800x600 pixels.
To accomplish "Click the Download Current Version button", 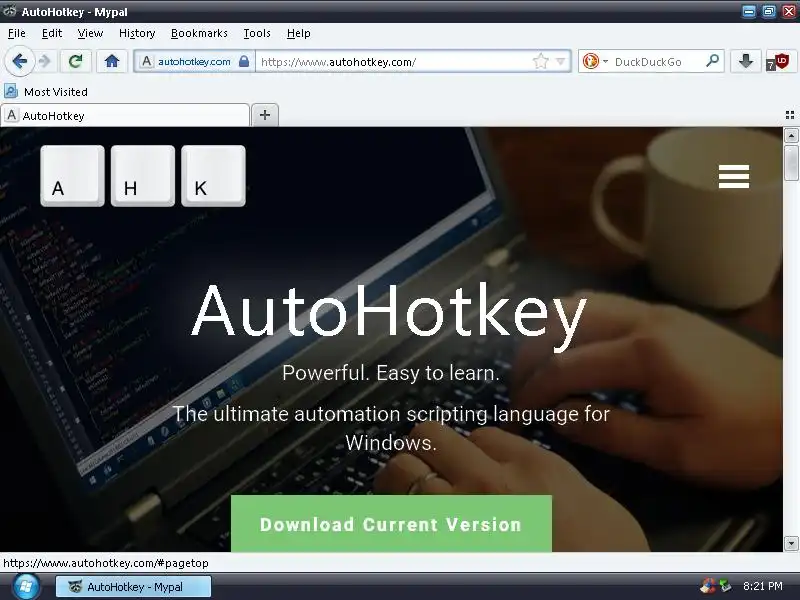I will point(391,523).
